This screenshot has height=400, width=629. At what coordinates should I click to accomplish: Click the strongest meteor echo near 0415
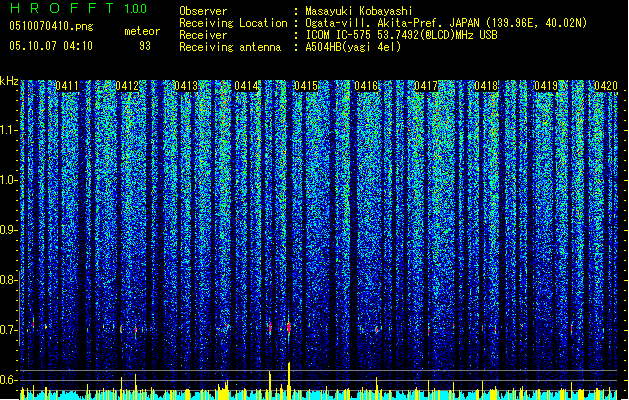(289, 328)
